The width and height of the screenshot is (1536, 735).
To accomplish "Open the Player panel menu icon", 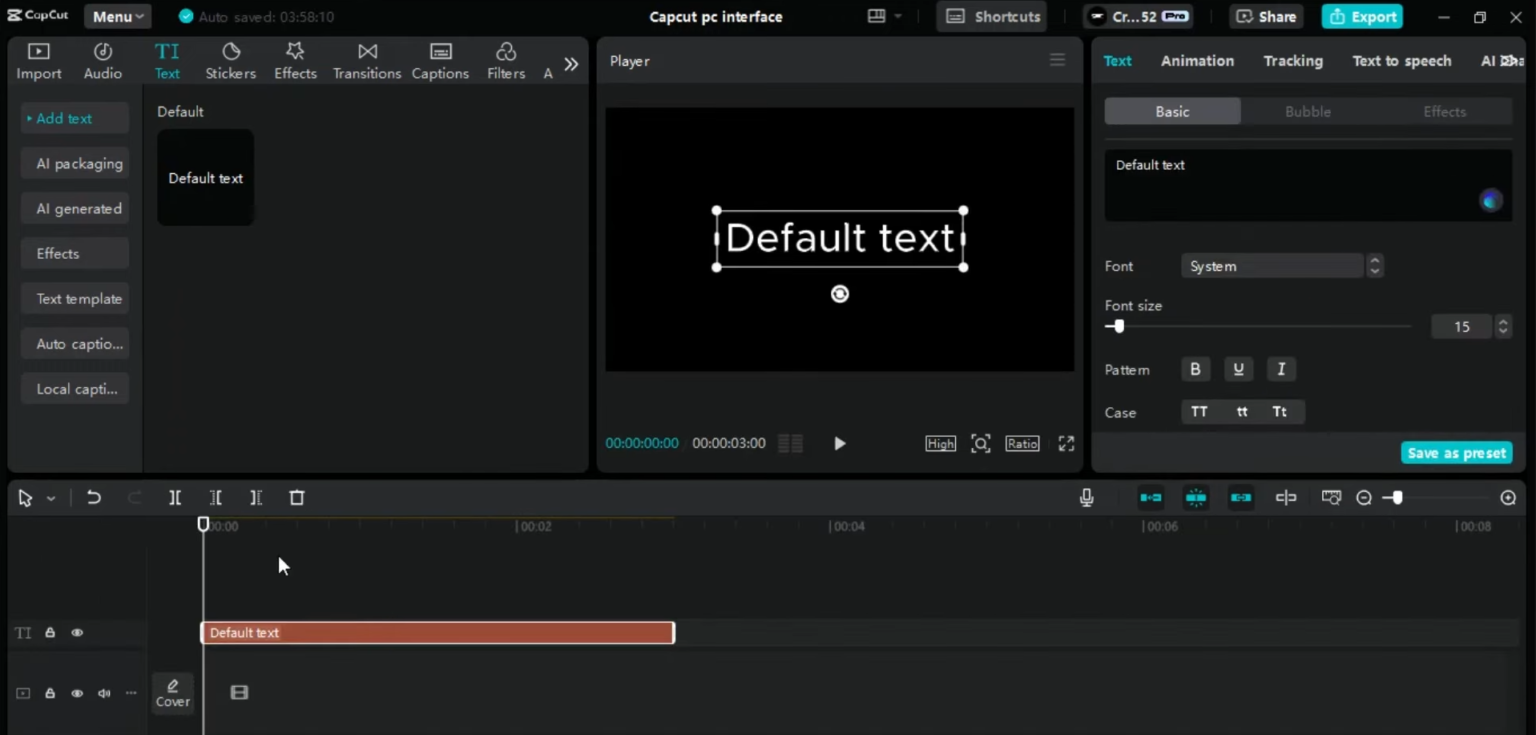I will point(1057,60).
